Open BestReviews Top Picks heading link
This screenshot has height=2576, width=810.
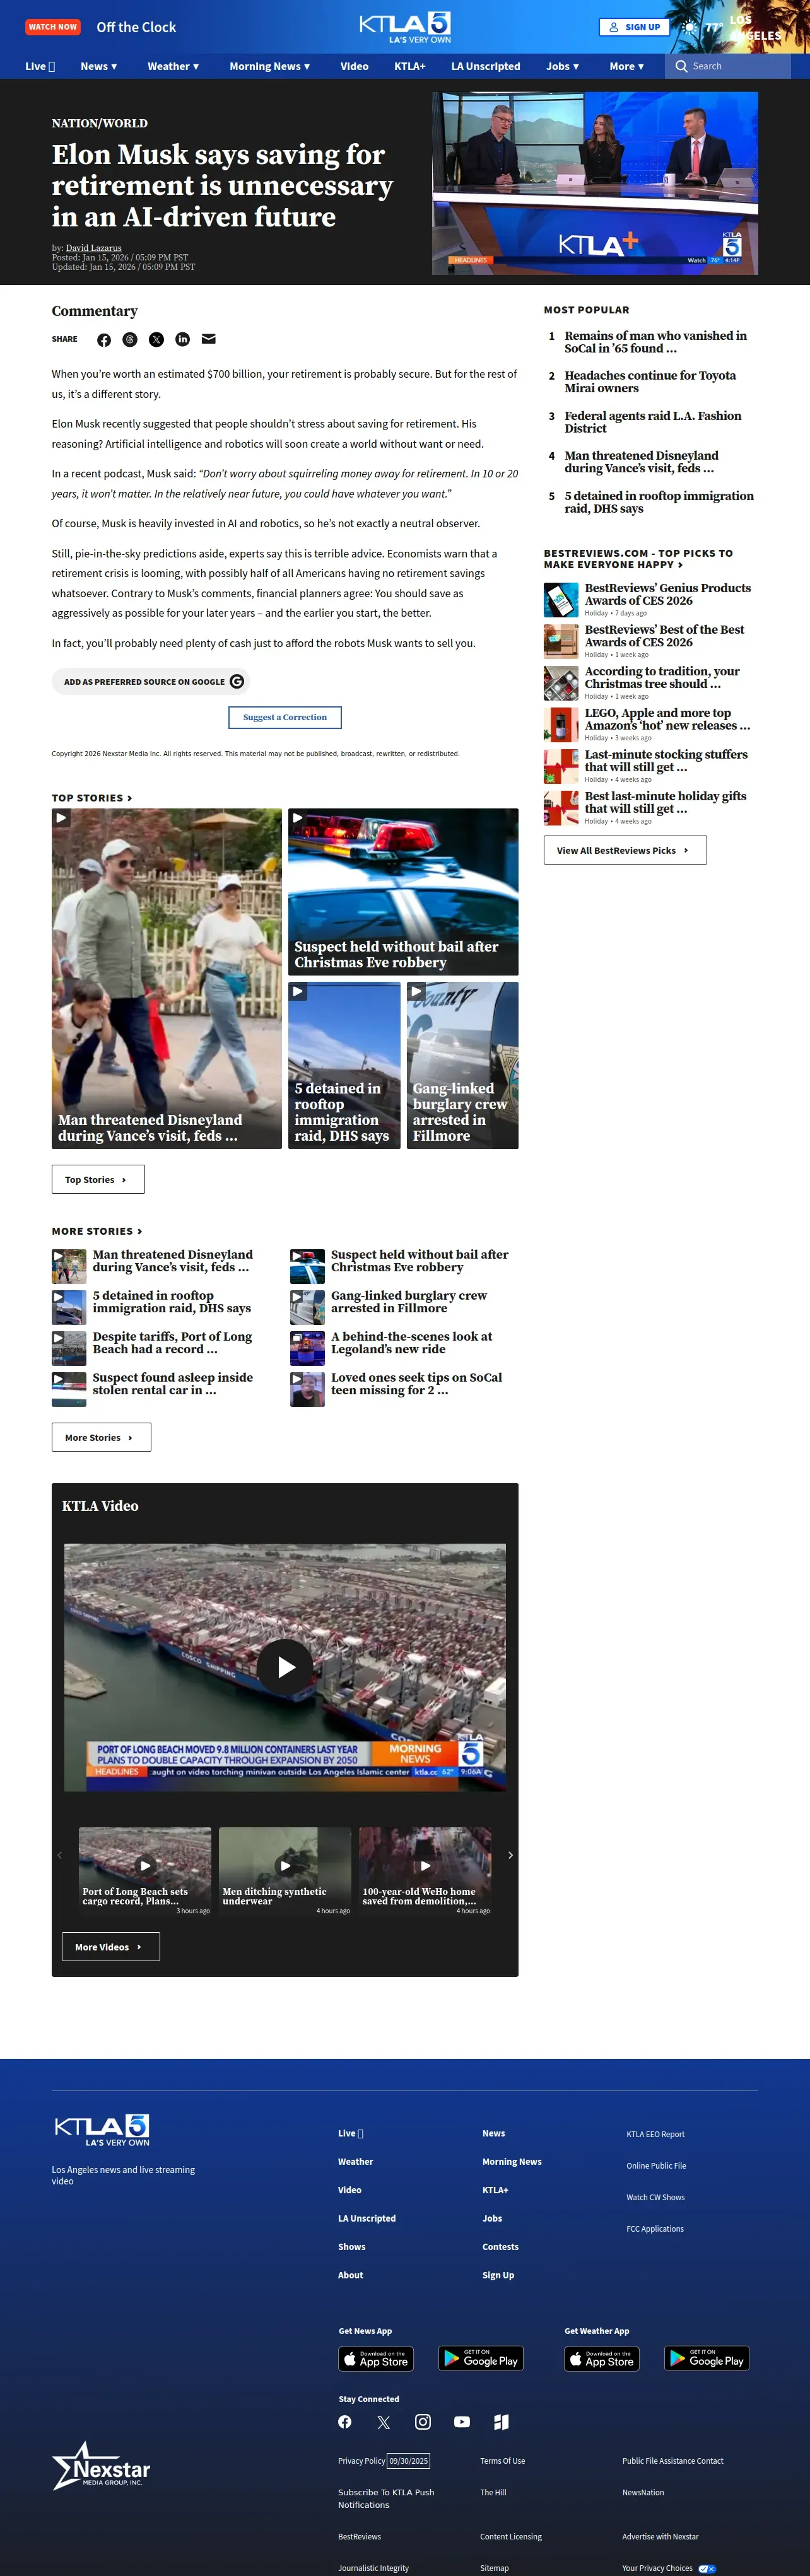point(638,559)
